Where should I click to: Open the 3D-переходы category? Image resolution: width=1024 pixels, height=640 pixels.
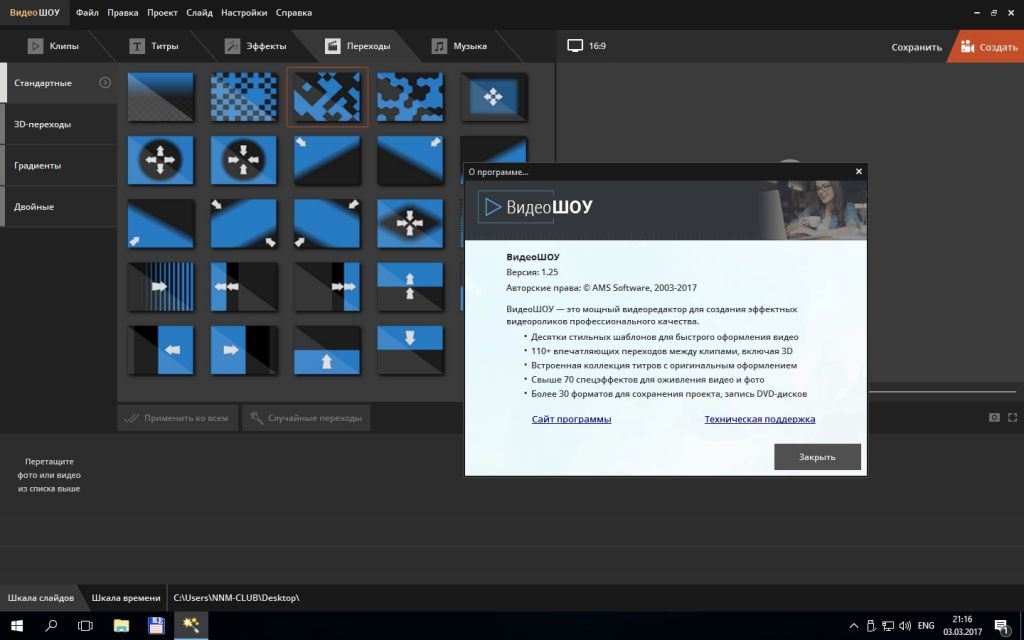[42, 124]
